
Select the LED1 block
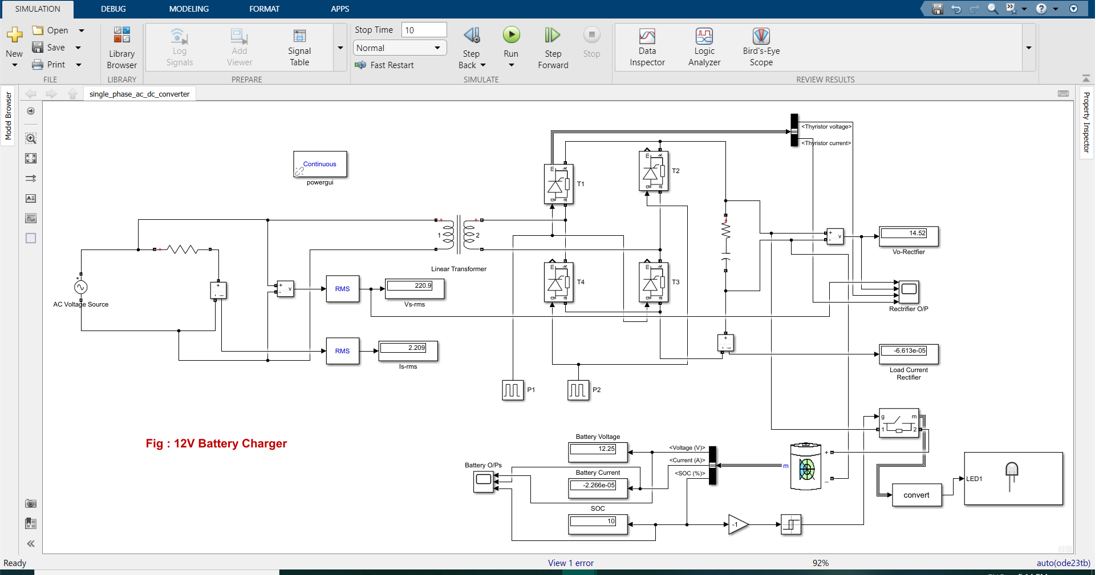[x=1014, y=479]
